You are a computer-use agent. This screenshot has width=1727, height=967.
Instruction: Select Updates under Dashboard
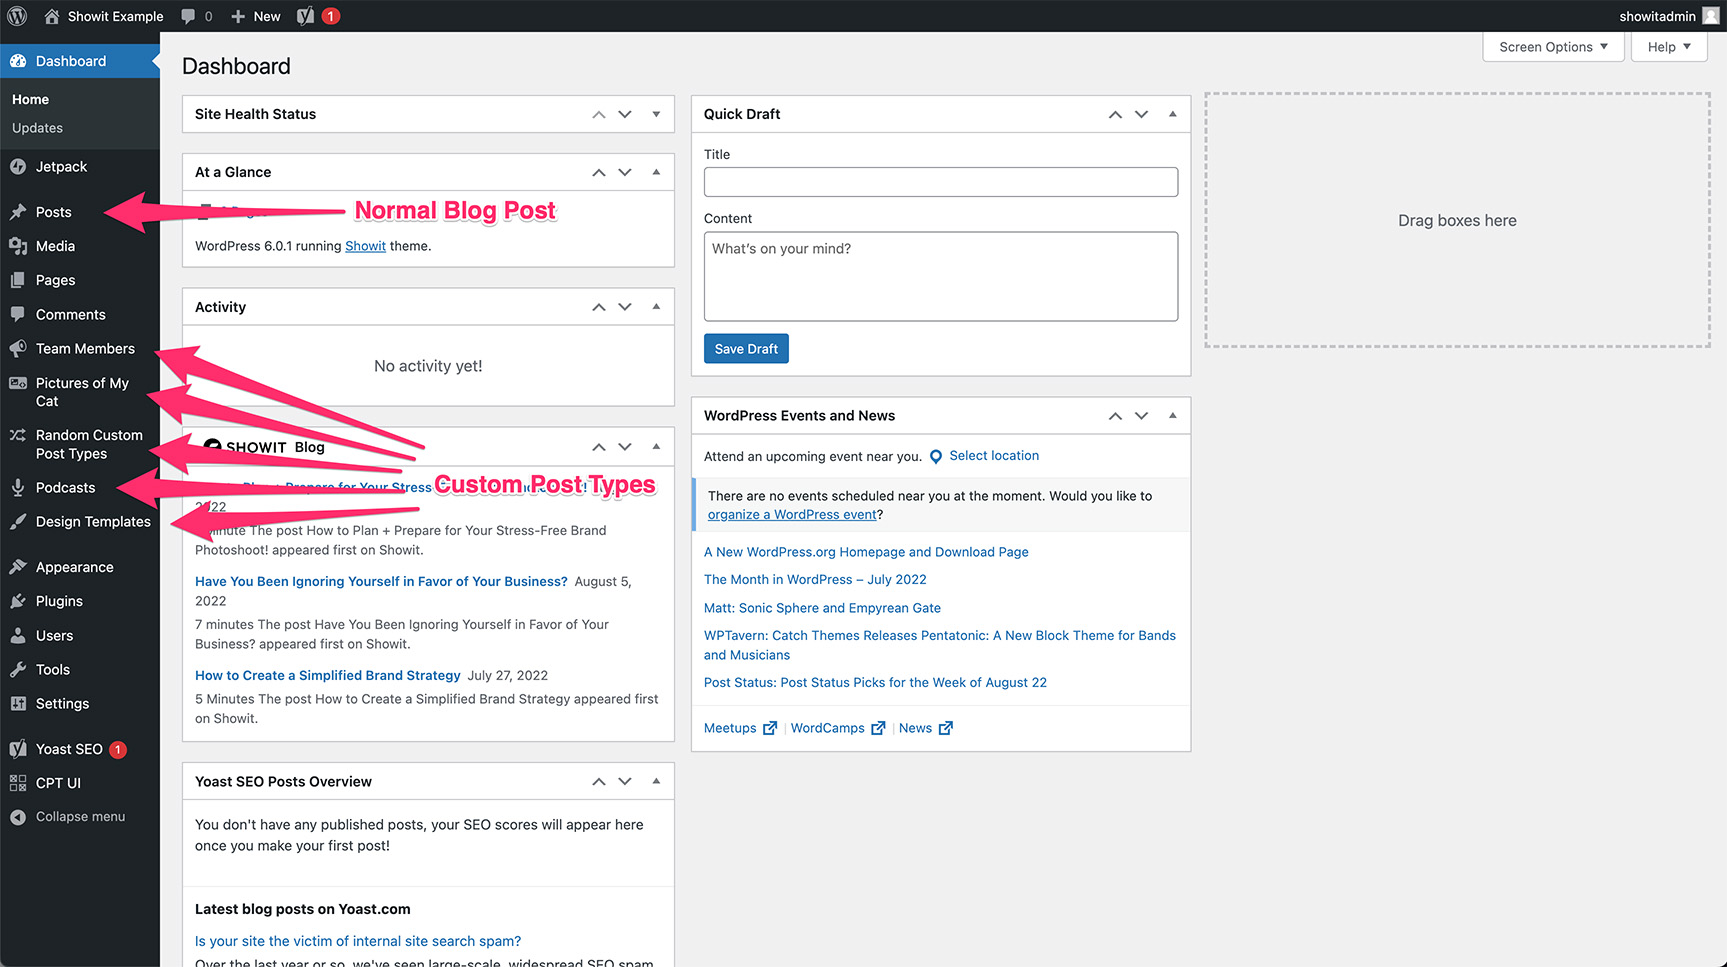(37, 128)
